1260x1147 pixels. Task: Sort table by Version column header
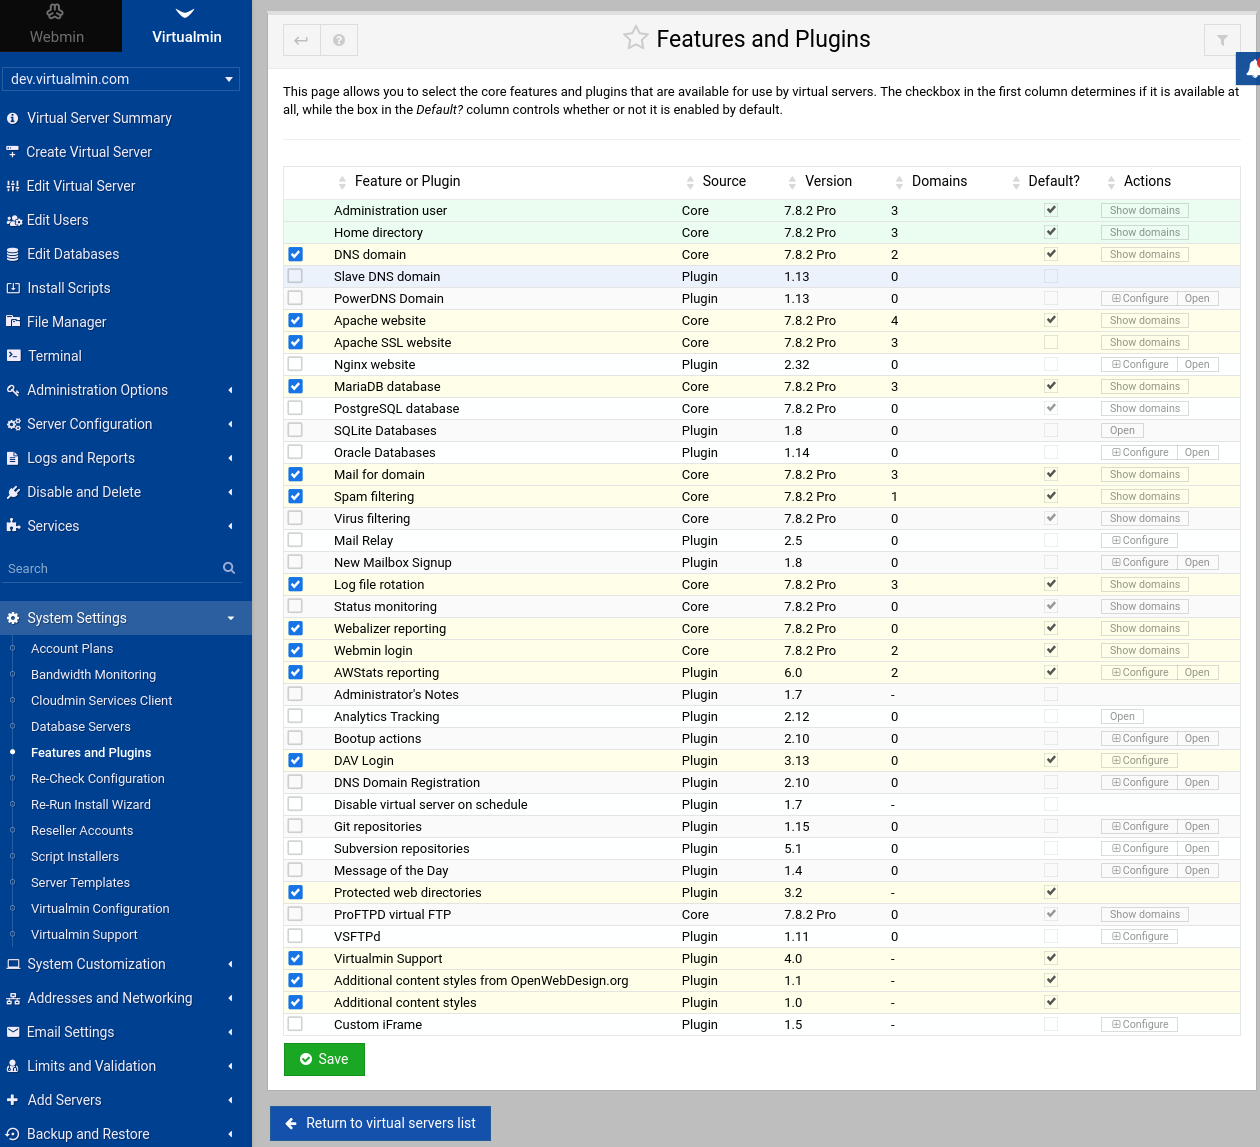pyautogui.click(x=828, y=181)
